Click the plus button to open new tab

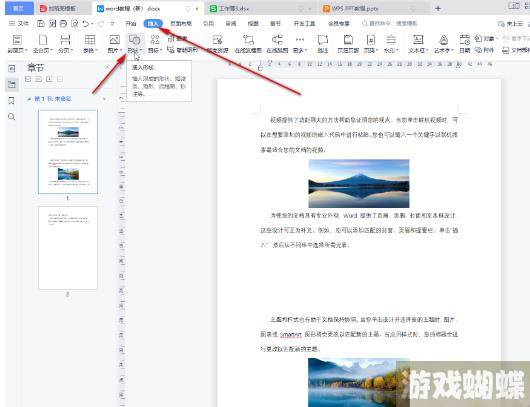[x=438, y=8]
